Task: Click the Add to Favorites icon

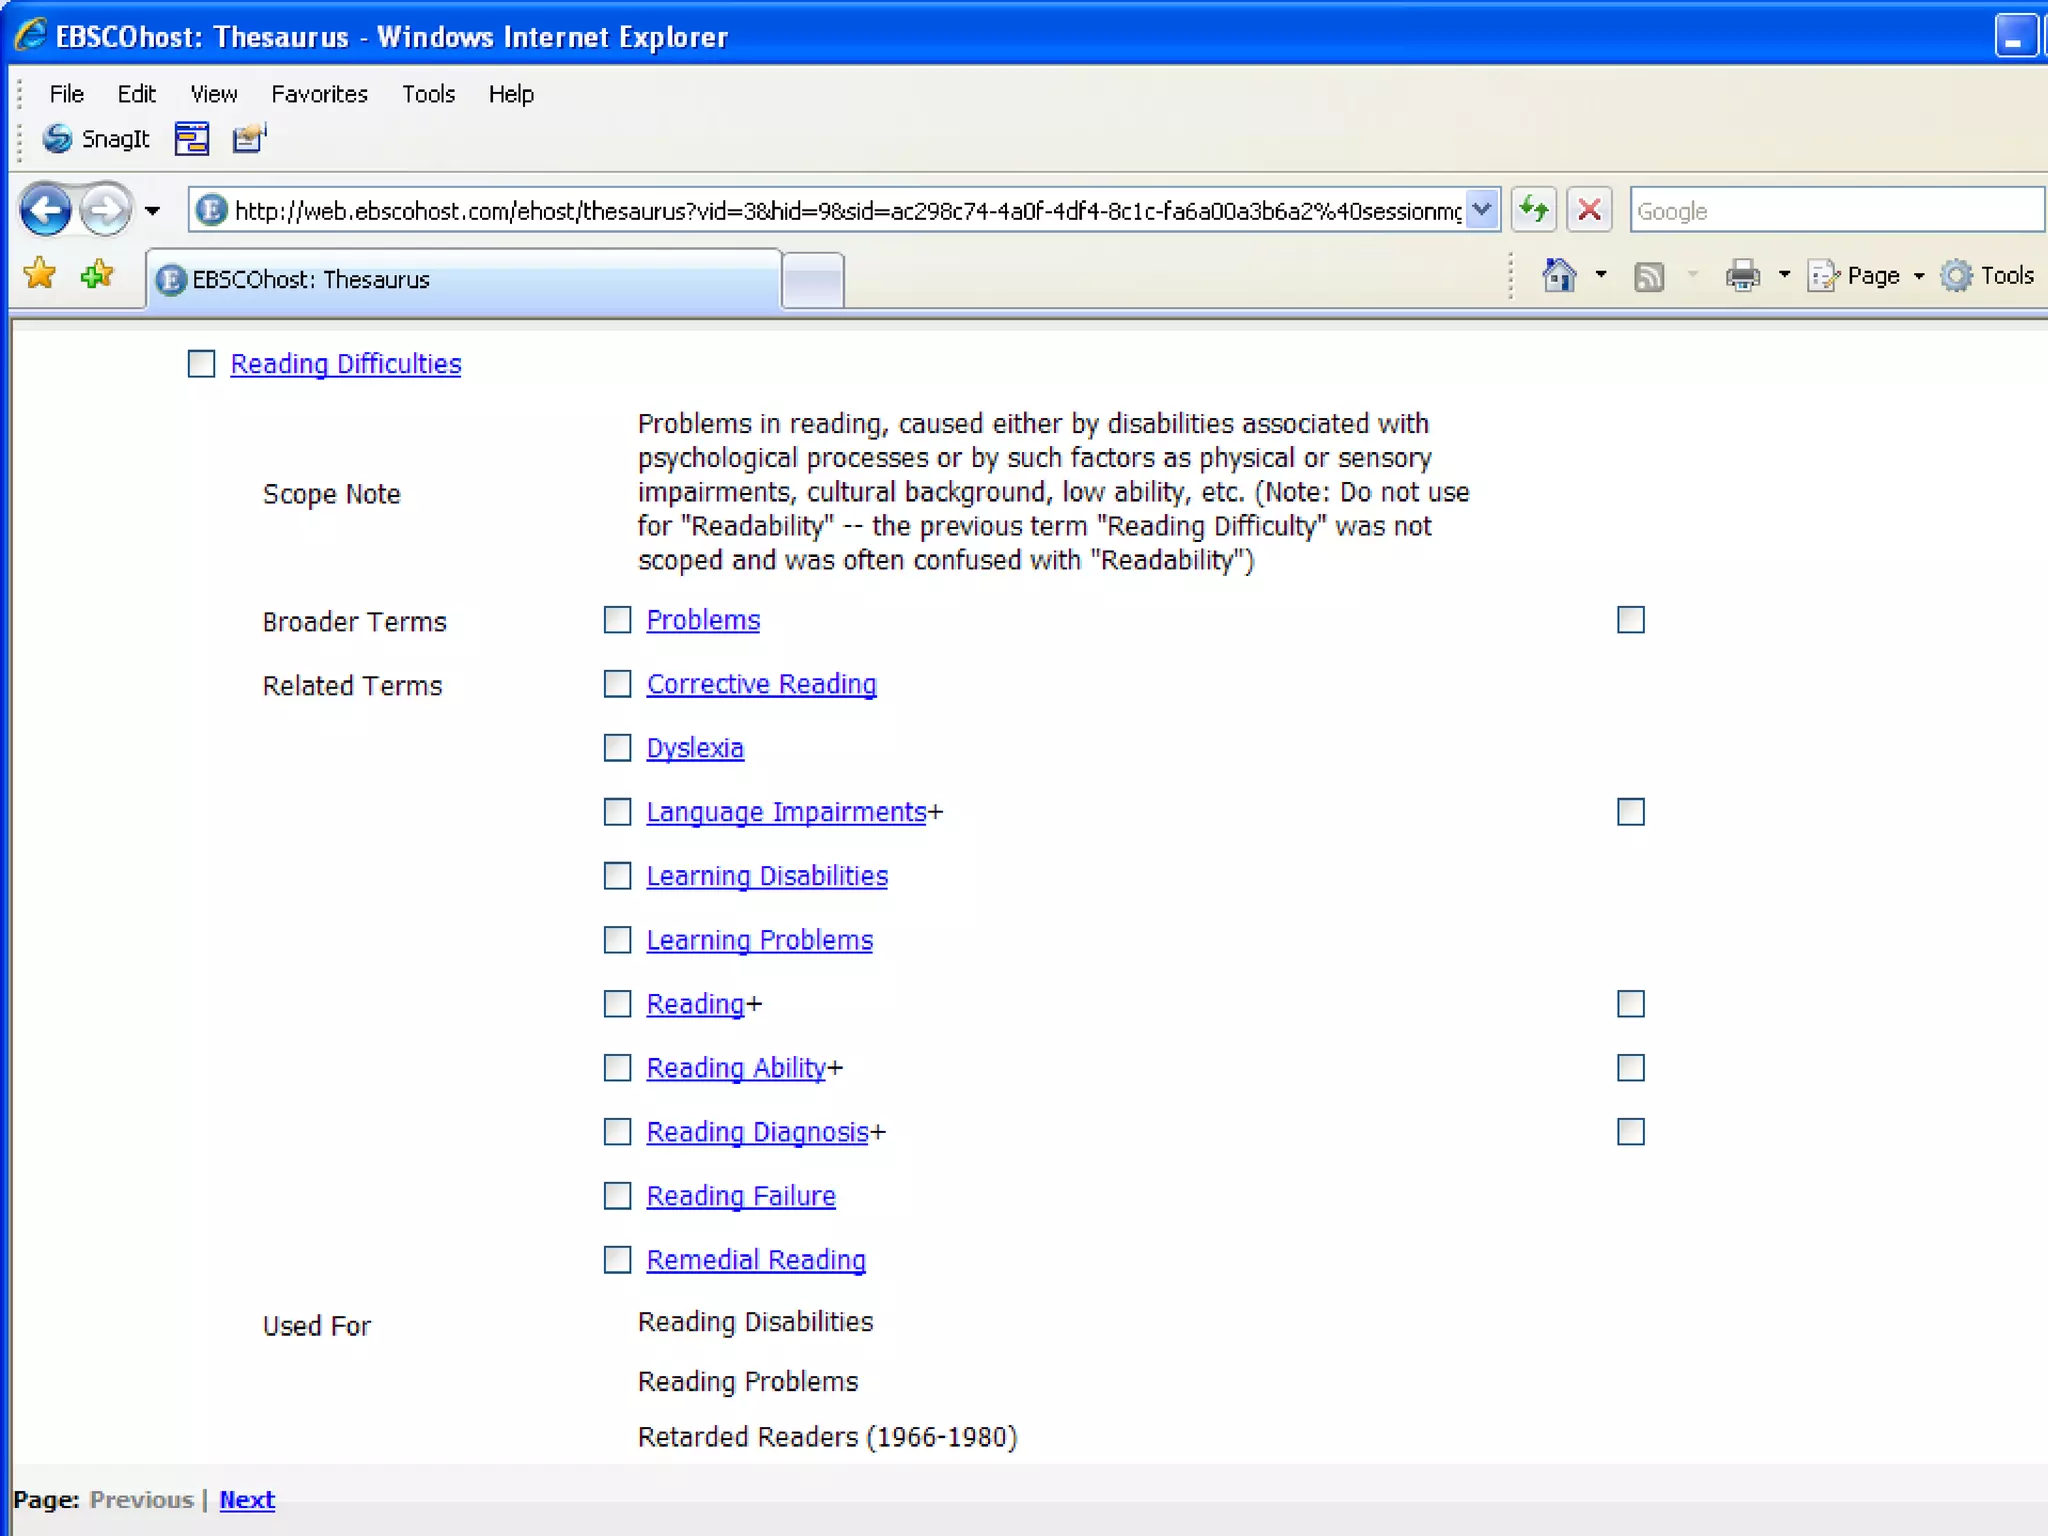Action: (97, 273)
